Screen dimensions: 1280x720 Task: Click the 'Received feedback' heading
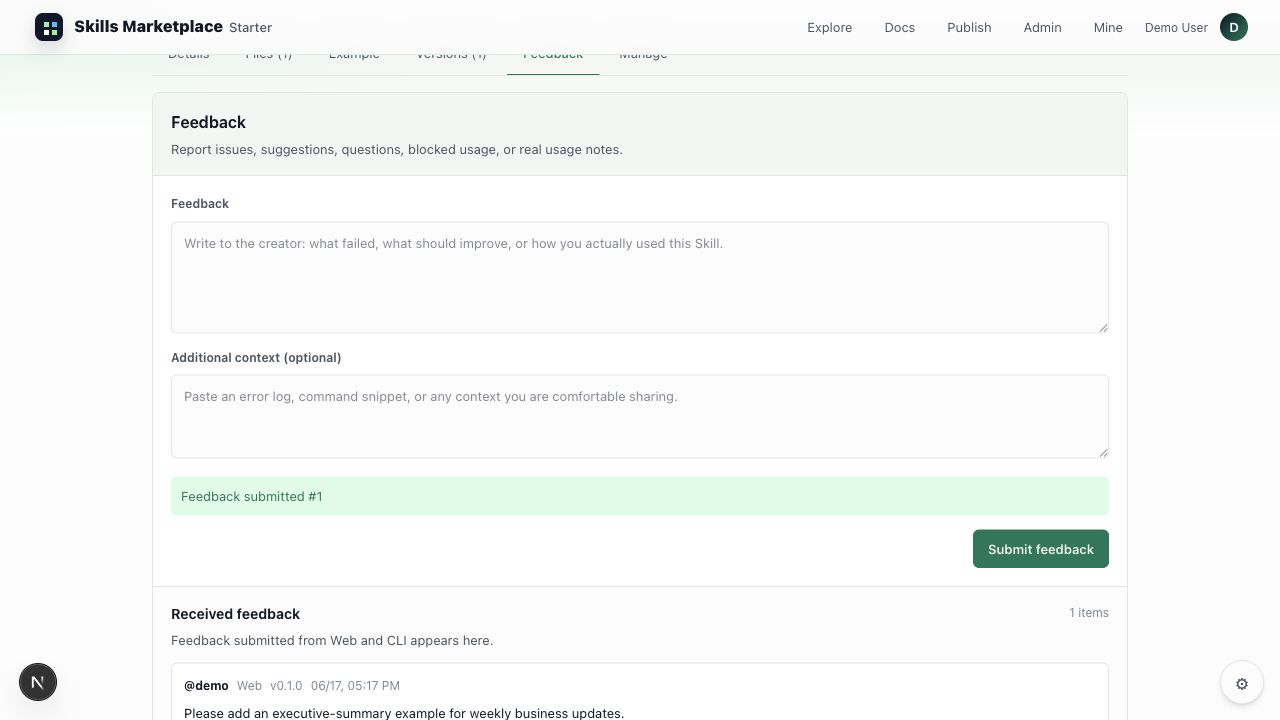[x=235, y=614]
